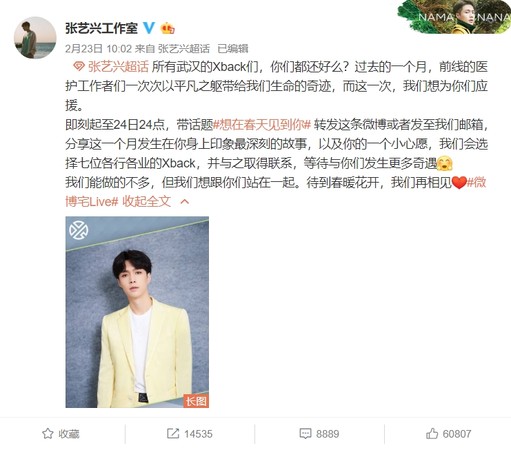Click the star favorite icon
The height and width of the screenshot is (450, 511).
click(x=48, y=434)
